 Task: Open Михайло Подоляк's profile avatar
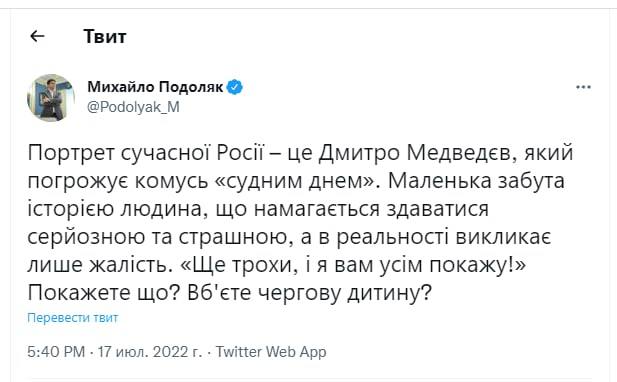(x=51, y=98)
